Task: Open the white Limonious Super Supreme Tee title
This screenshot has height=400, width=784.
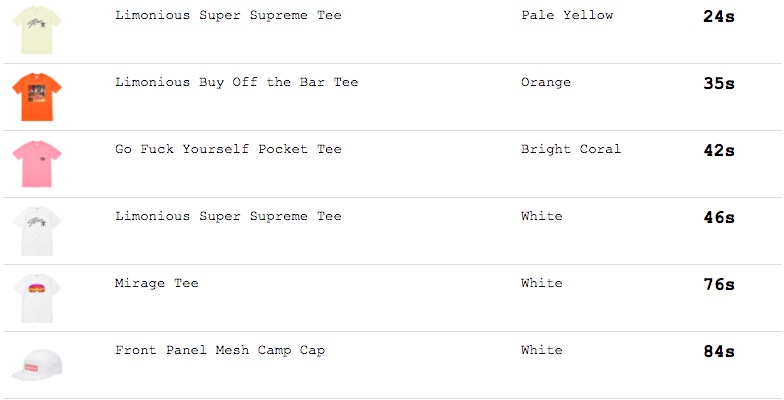Action: pyautogui.click(x=228, y=216)
